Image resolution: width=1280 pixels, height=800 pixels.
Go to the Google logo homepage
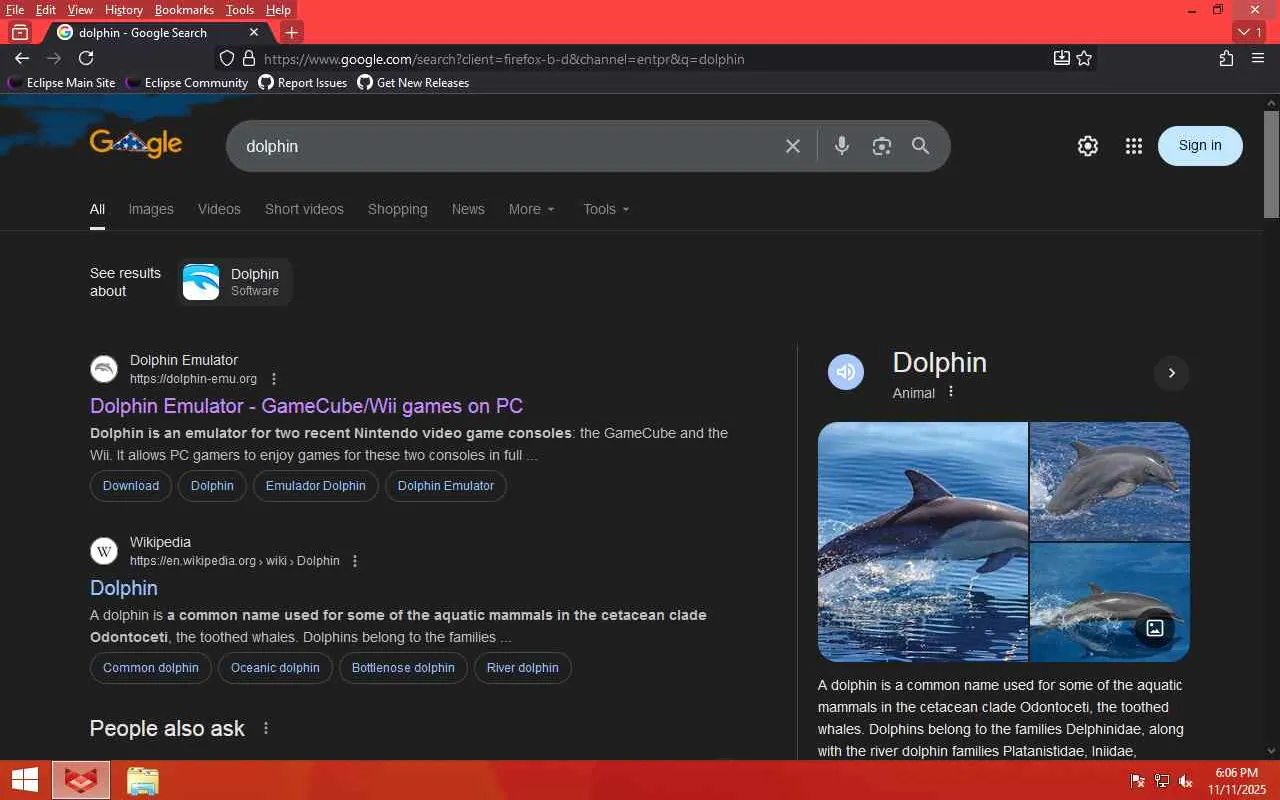click(136, 144)
